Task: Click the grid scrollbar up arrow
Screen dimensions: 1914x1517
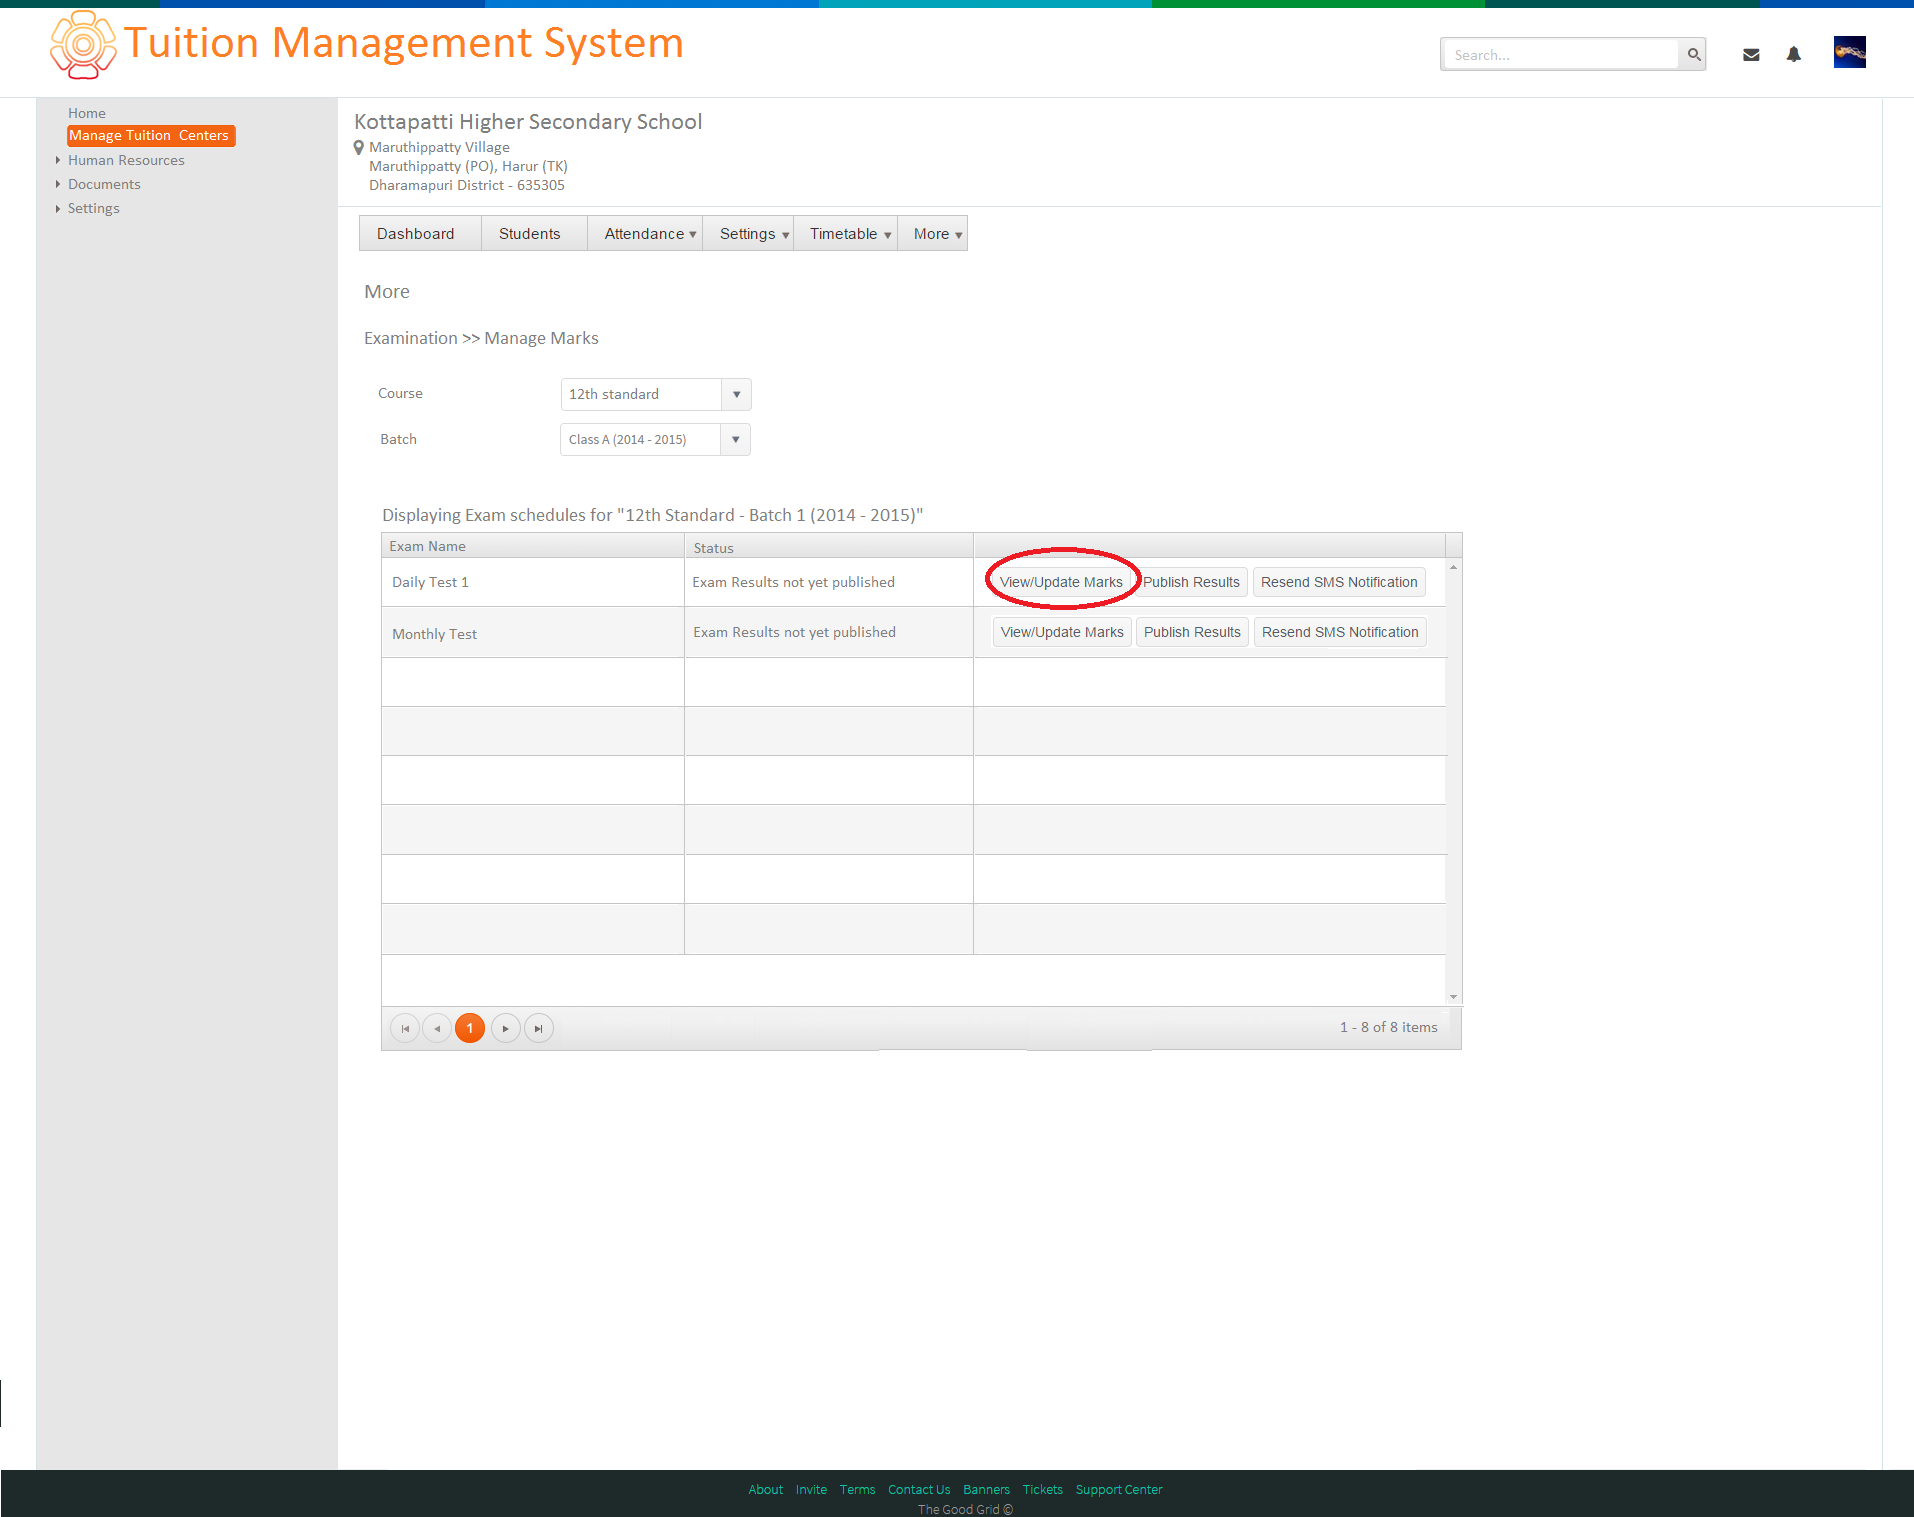Action: pyautogui.click(x=1454, y=567)
